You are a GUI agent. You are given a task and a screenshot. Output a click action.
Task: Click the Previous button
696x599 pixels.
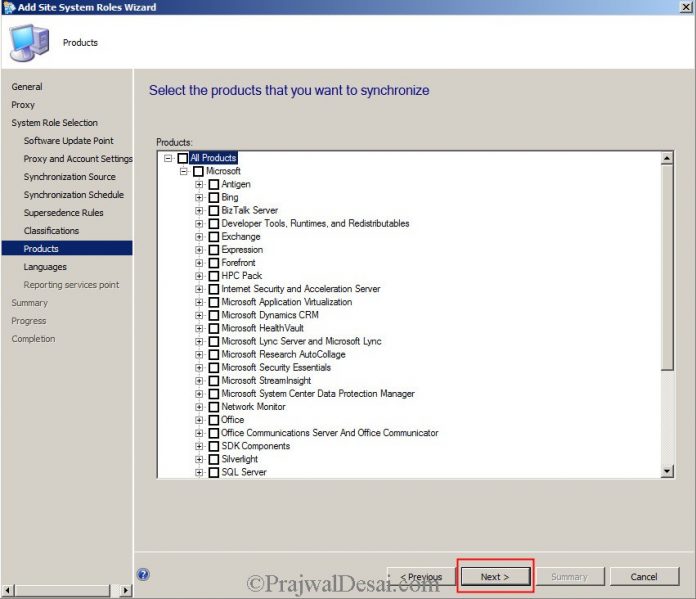(421, 577)
